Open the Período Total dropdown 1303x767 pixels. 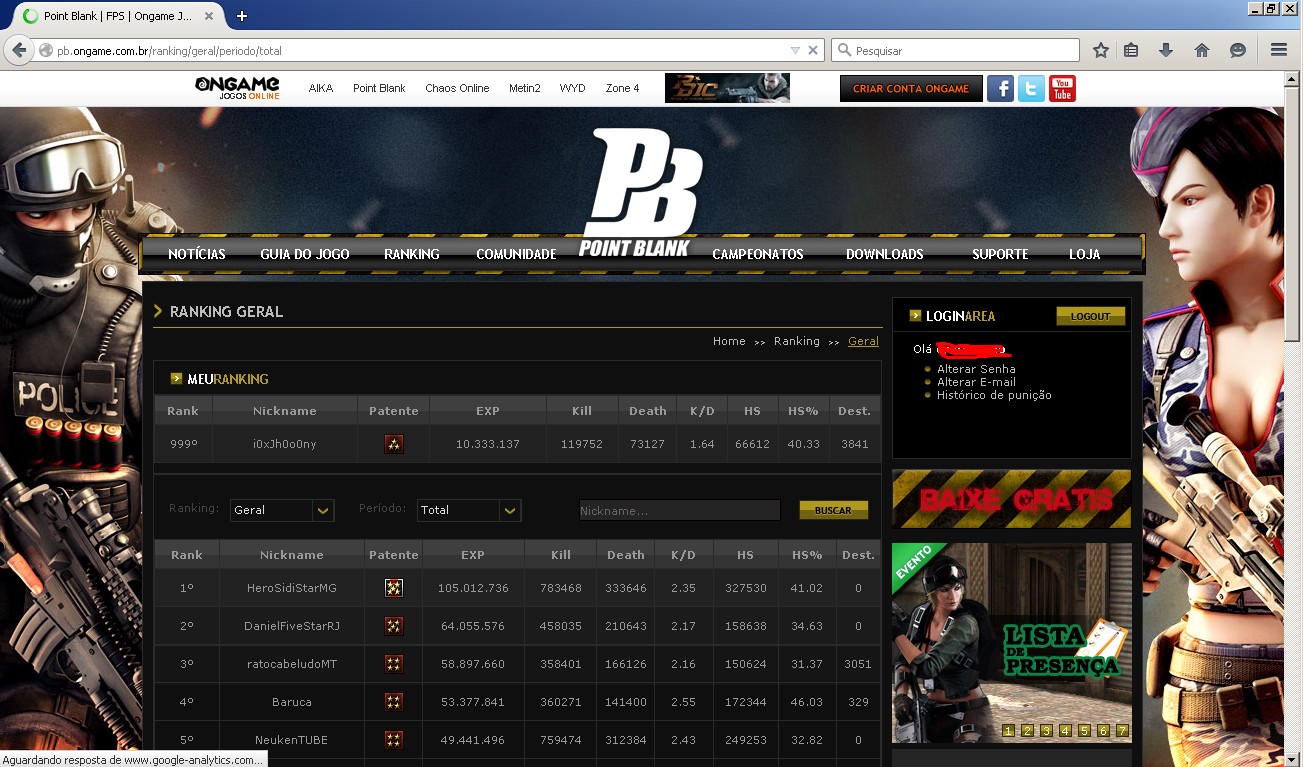coord(469,510)
